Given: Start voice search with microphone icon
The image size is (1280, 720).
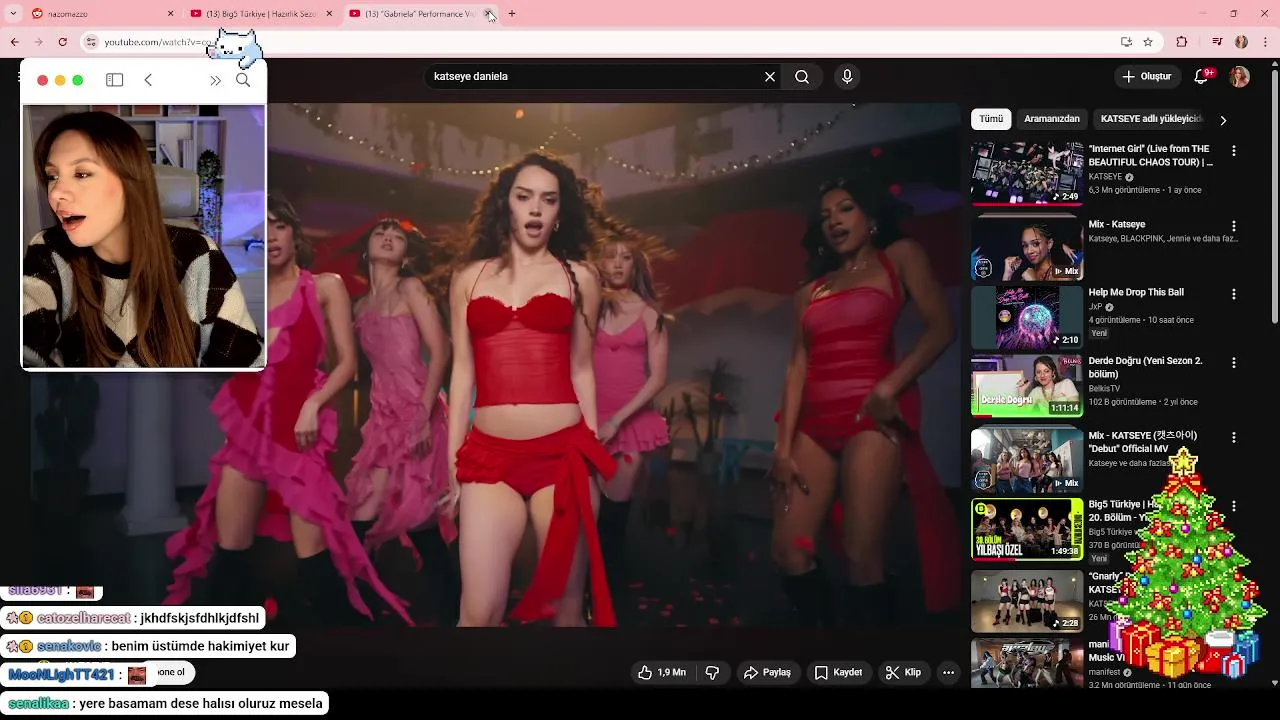Looking at the screenshot, I should 847,77.
